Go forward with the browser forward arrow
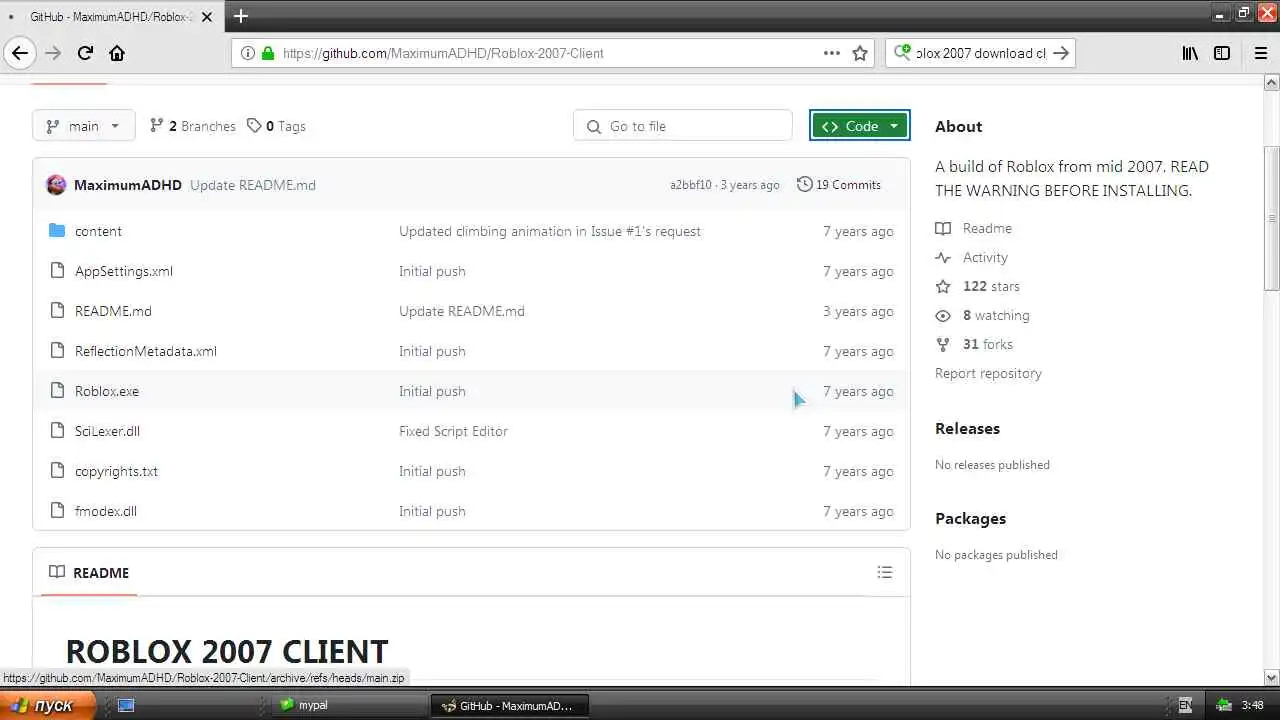 coord(53,53)
